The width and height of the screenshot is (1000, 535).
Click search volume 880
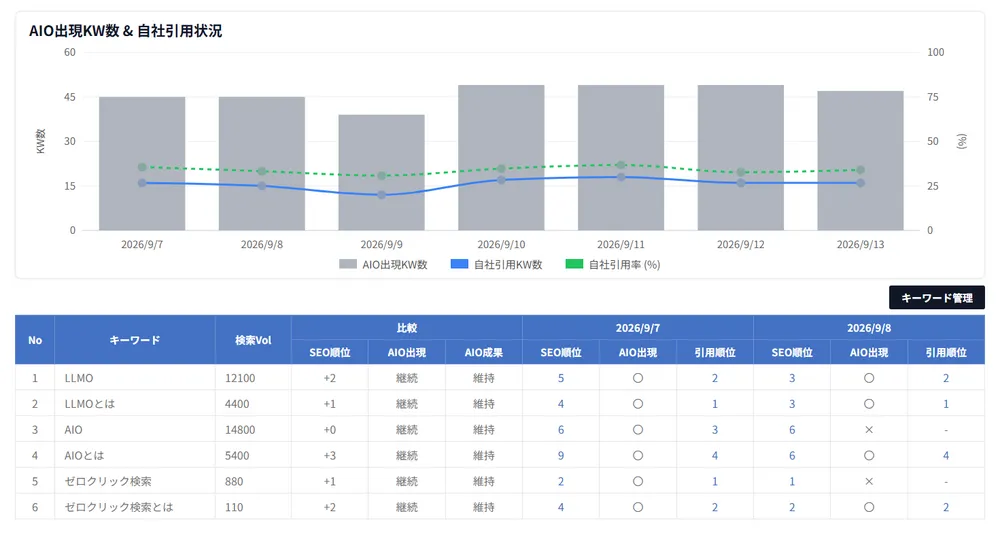click(234, 481)
